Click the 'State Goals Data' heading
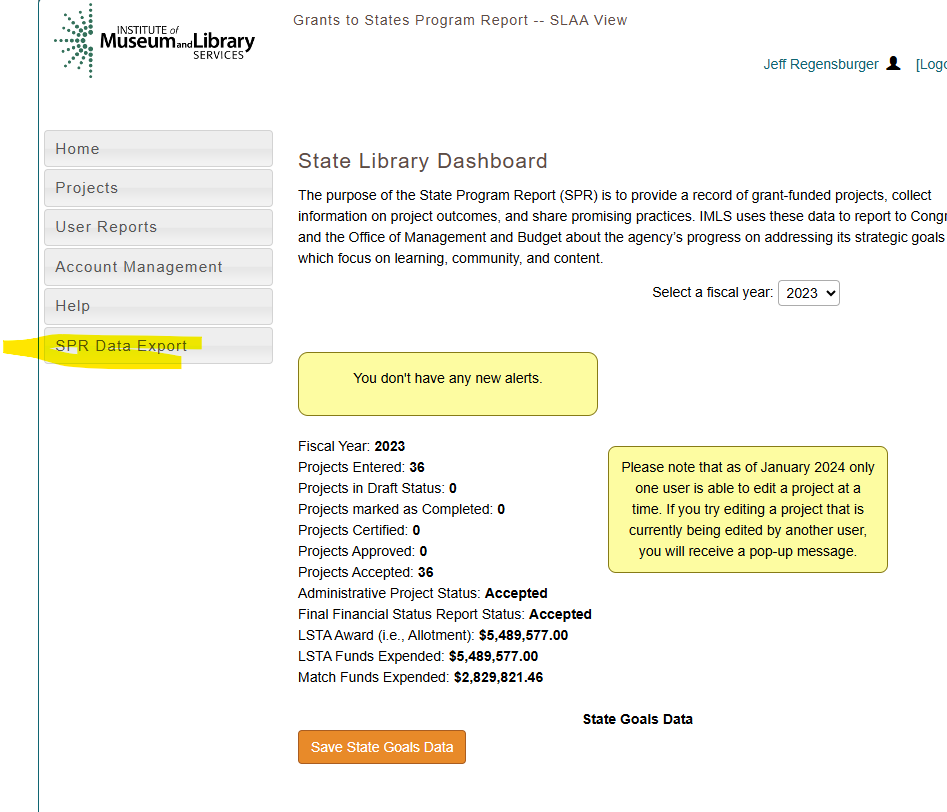The width and height of the screenshot is (947, 812). coord(638,720)
